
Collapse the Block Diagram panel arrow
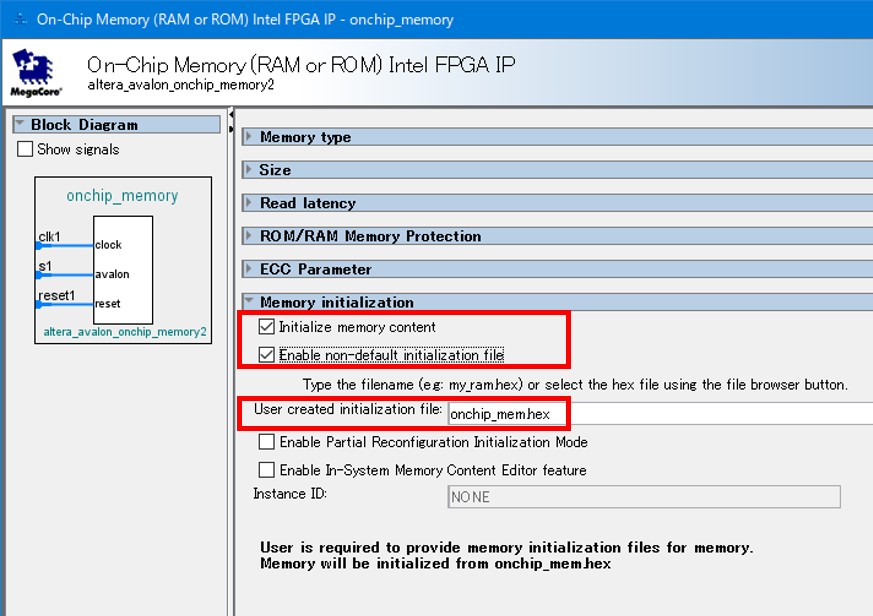20,125
